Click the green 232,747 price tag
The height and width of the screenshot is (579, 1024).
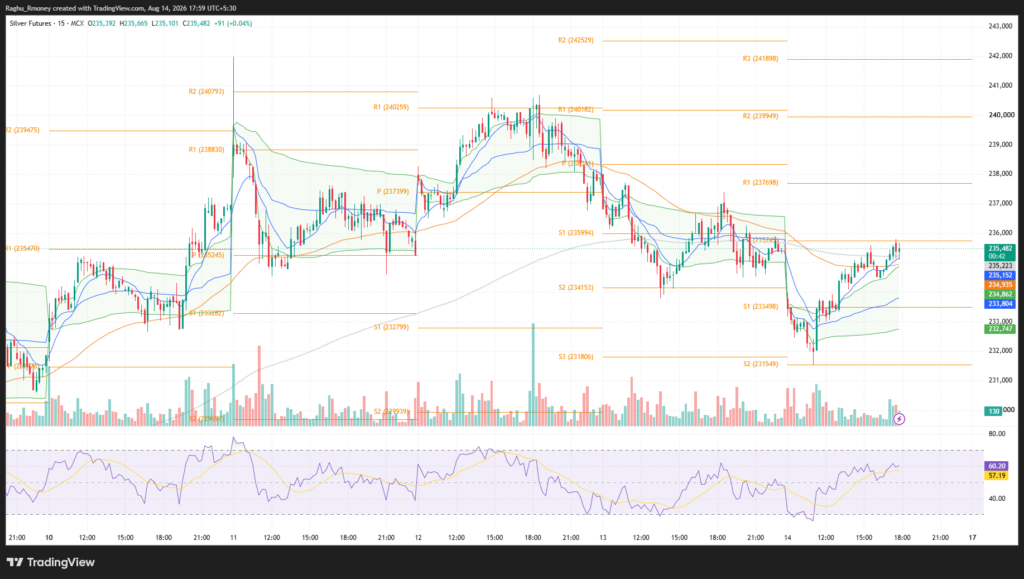(x=1000, y=329)
